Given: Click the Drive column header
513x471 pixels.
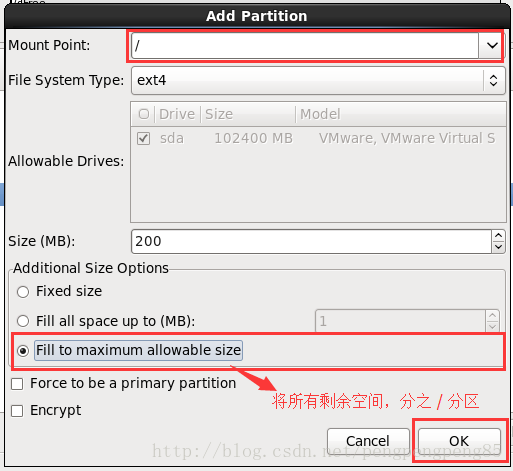Looking at the screenshot, I should pos(177,114).
